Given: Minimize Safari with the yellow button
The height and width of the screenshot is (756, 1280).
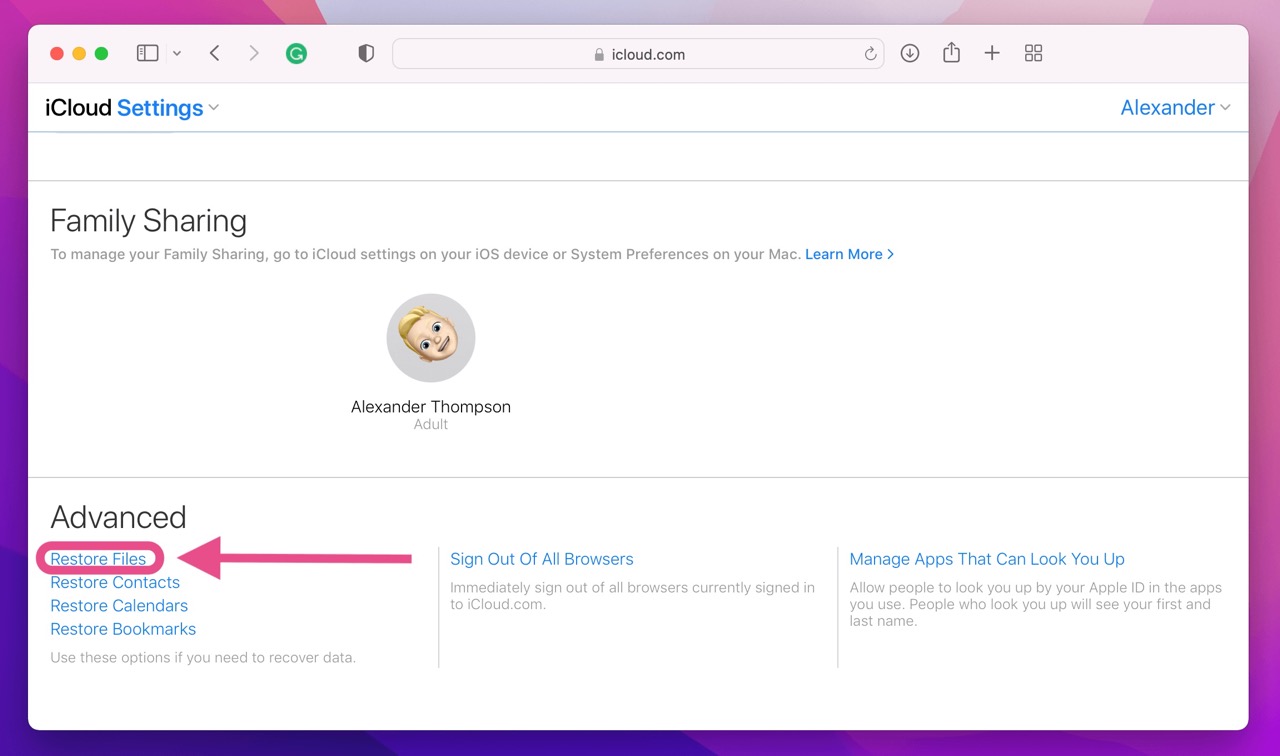Looking at the screenshot, I should click(x=79, y=54).
